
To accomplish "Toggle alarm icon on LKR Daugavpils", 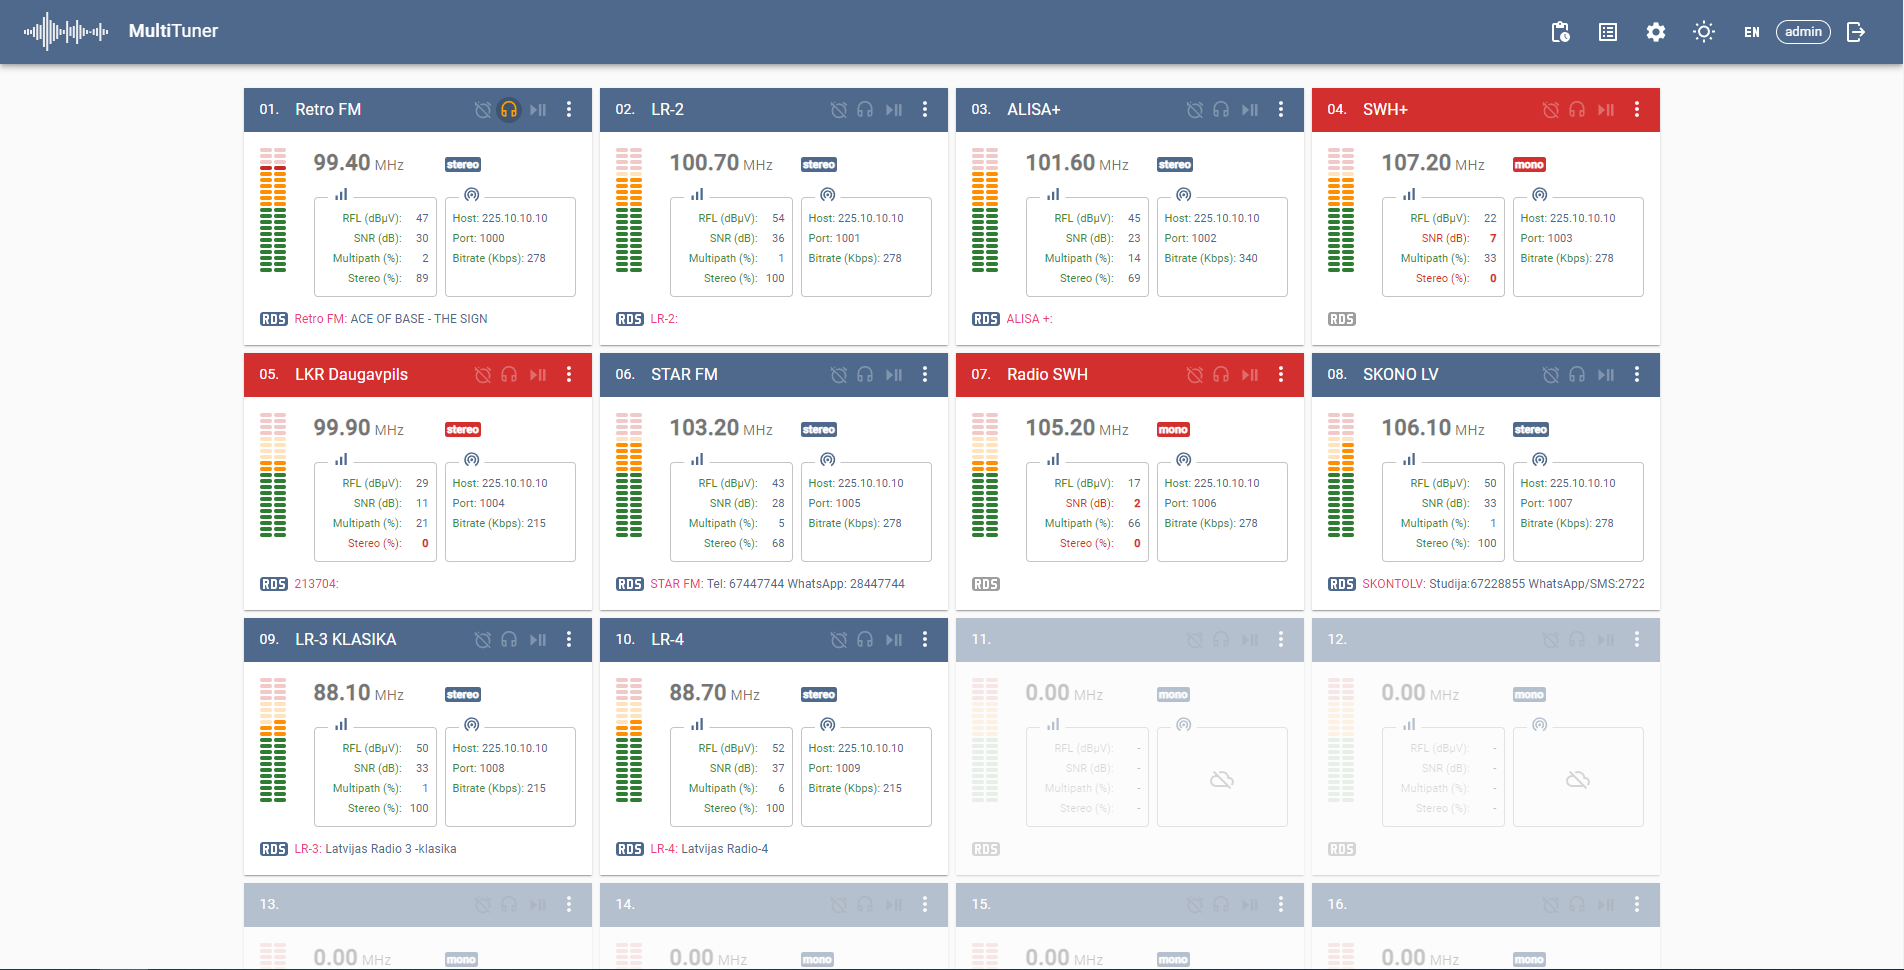I will (482, 375).
